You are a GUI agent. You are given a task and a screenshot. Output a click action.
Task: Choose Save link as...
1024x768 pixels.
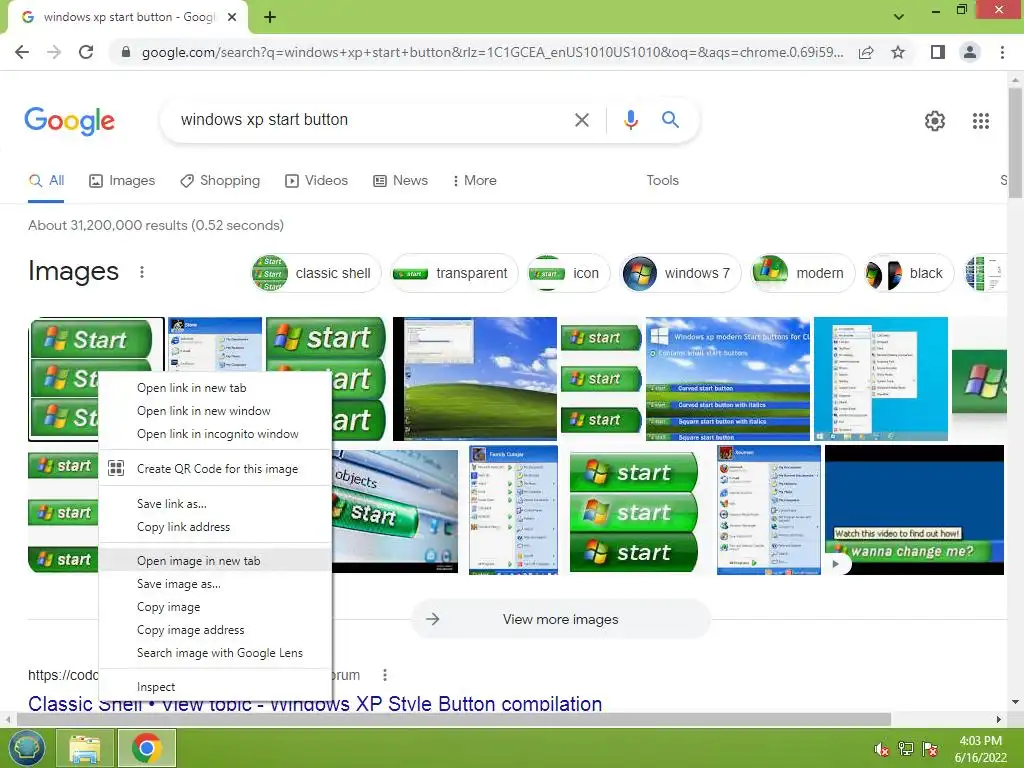[x=215, y=504]
